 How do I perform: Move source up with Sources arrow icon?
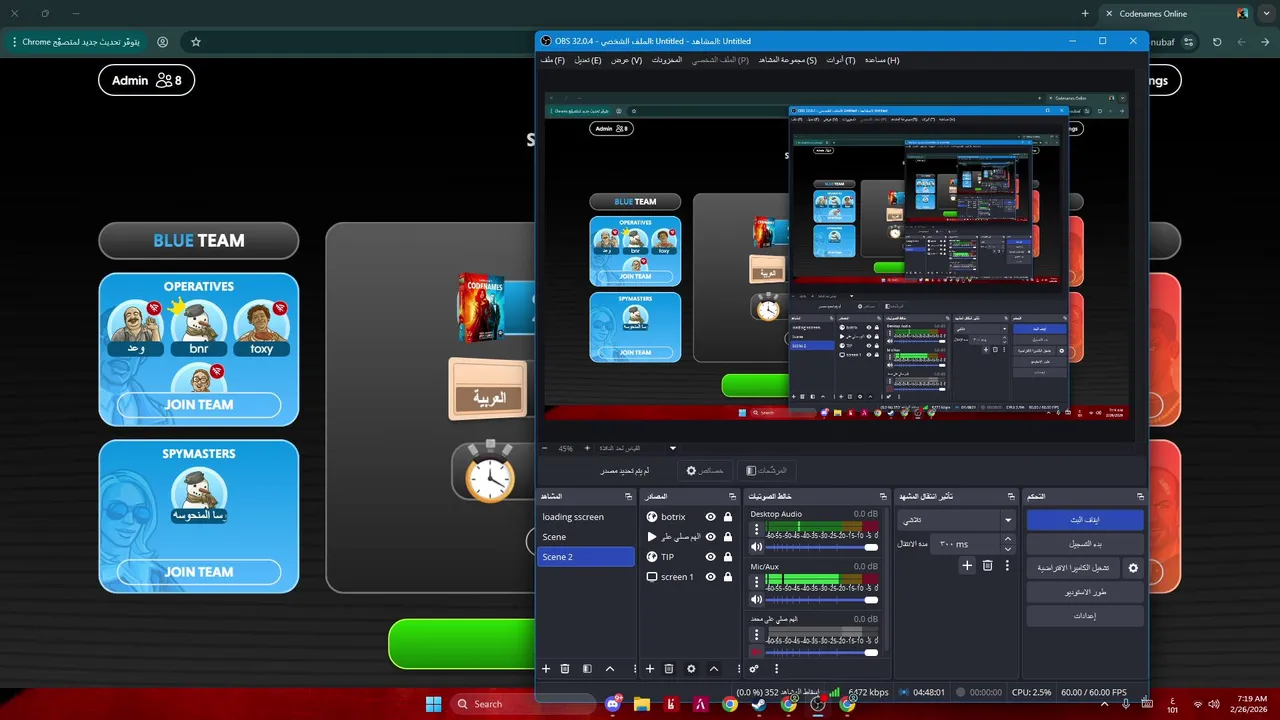pyautogui.click(x=714, y=668)
